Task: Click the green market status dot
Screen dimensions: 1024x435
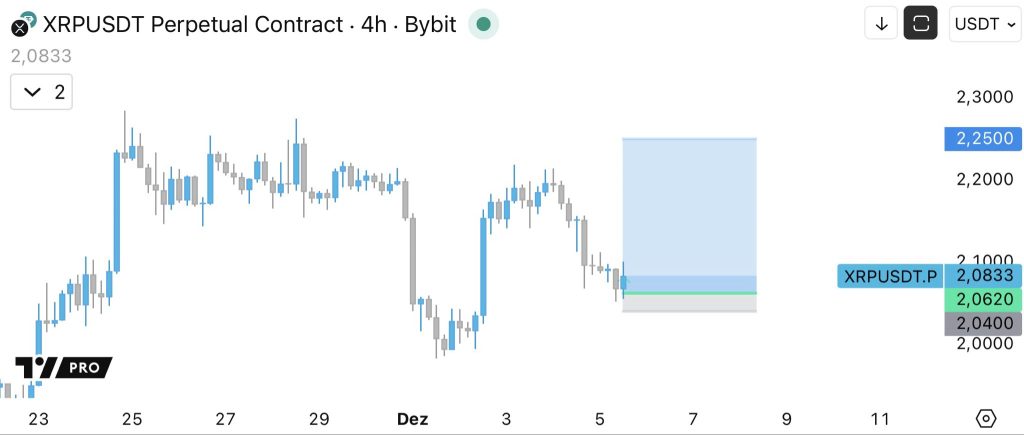Action: (x=483, y=24)
